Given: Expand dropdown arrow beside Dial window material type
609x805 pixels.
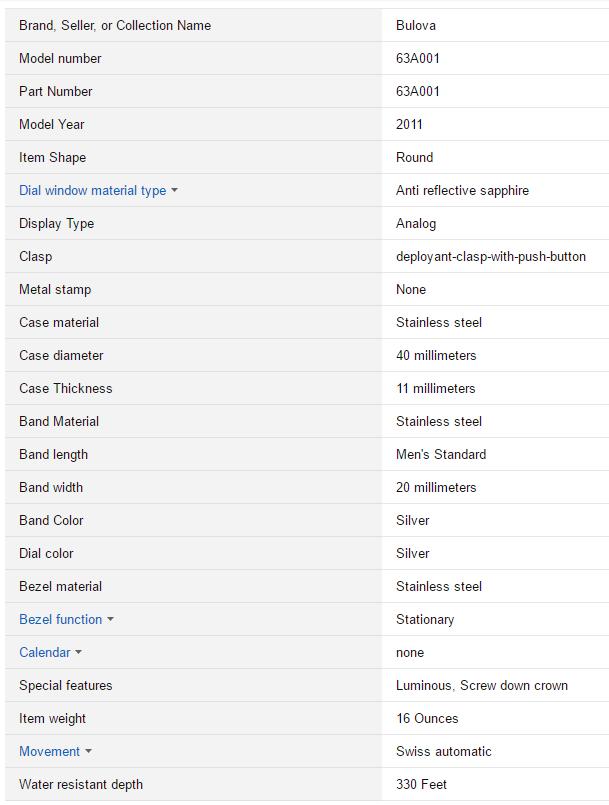Looking at the screenshot, I should 174,191.
